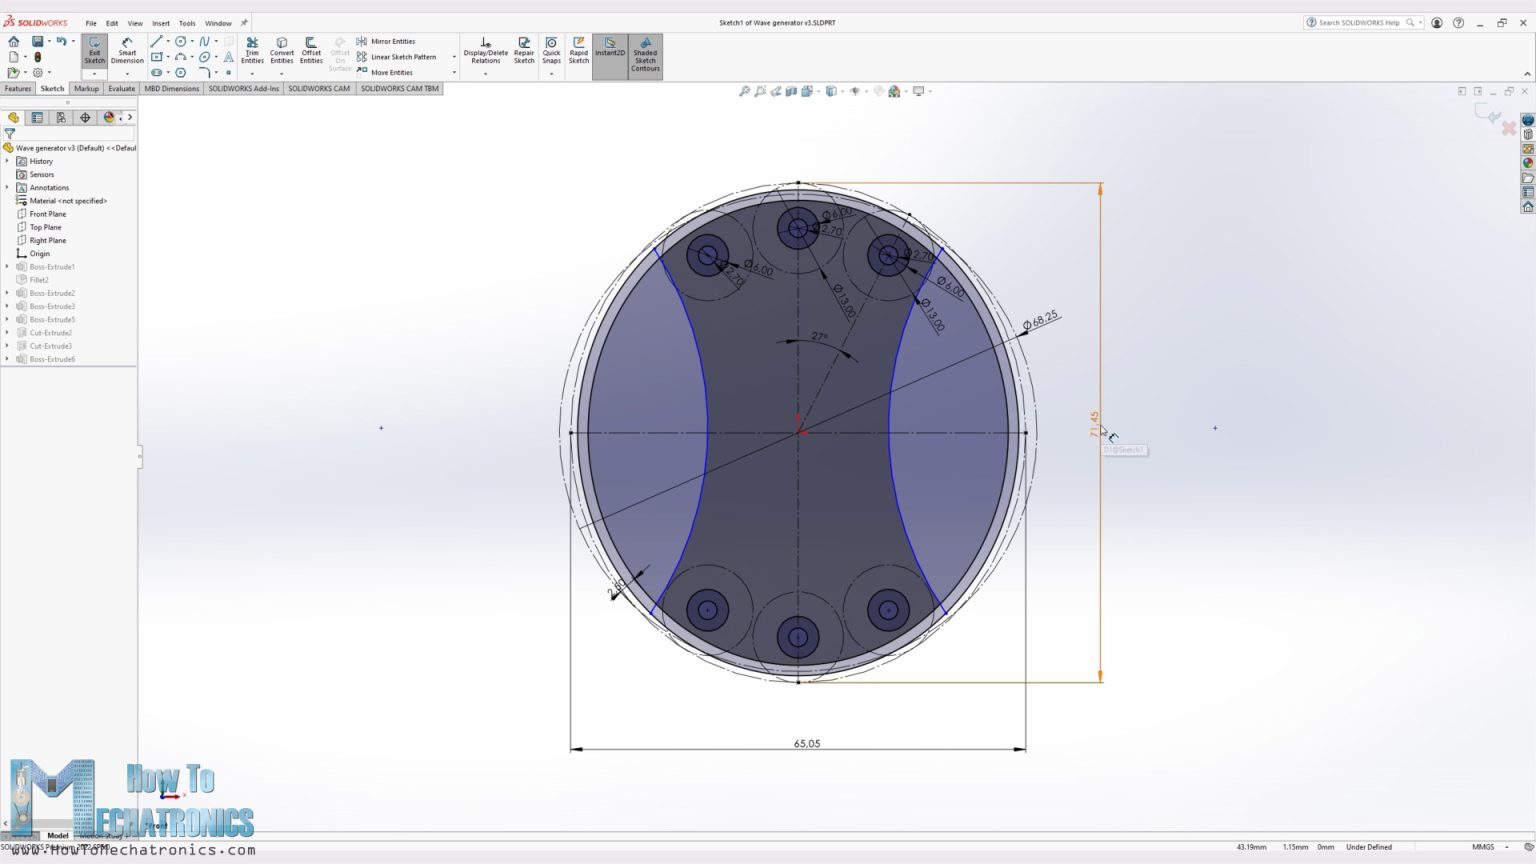Screen dimensions: 1536x864
Task: Toggle the Instant2D mode
Action: [609, 50]
